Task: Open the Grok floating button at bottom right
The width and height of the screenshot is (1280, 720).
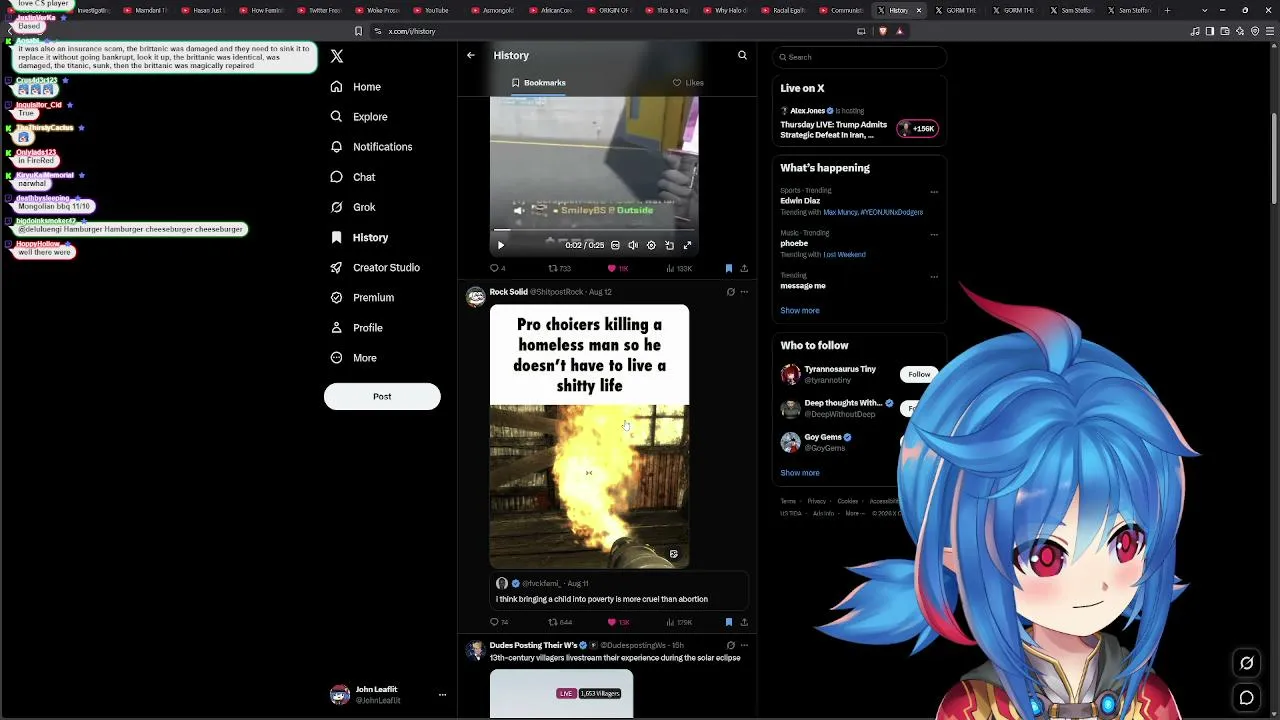Action: tap(1247, 662)
